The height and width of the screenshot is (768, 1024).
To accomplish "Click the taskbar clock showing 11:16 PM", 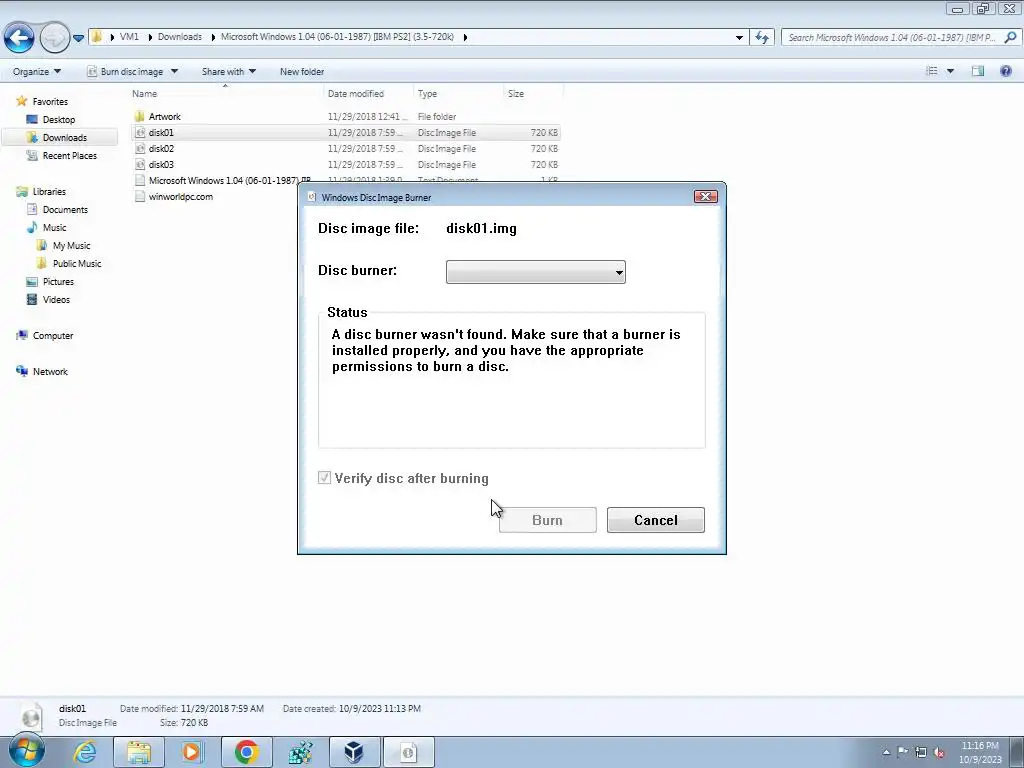I will pyautogui.click(x=980, y=752).
